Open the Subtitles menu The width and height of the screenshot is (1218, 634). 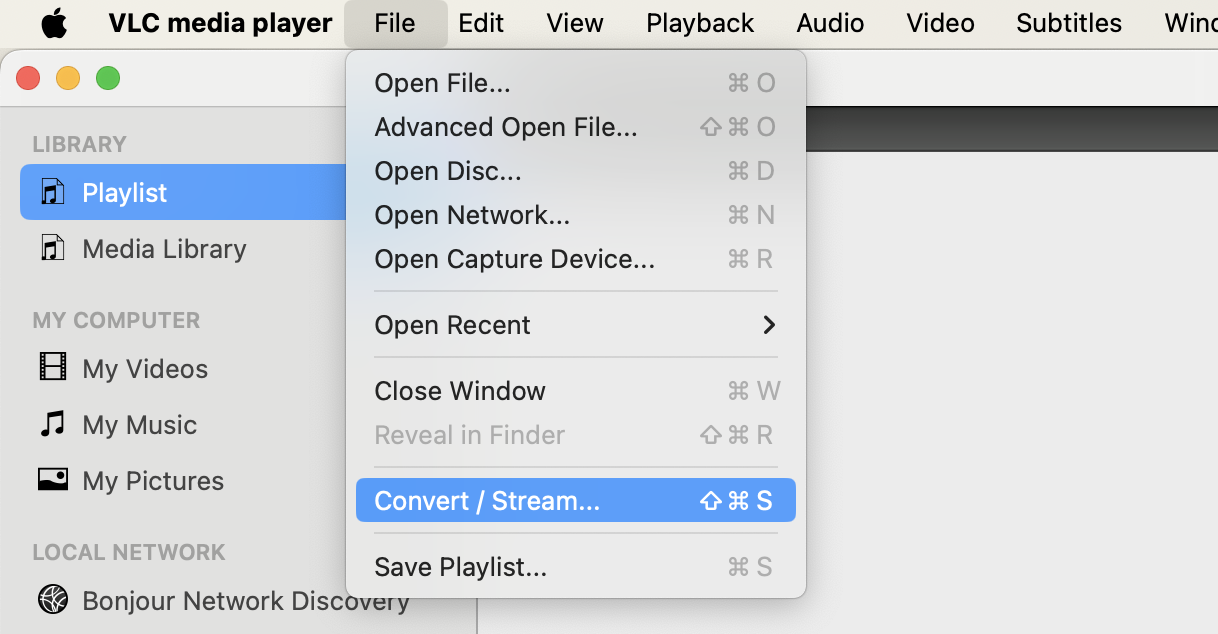click(x=1068, y=22)
